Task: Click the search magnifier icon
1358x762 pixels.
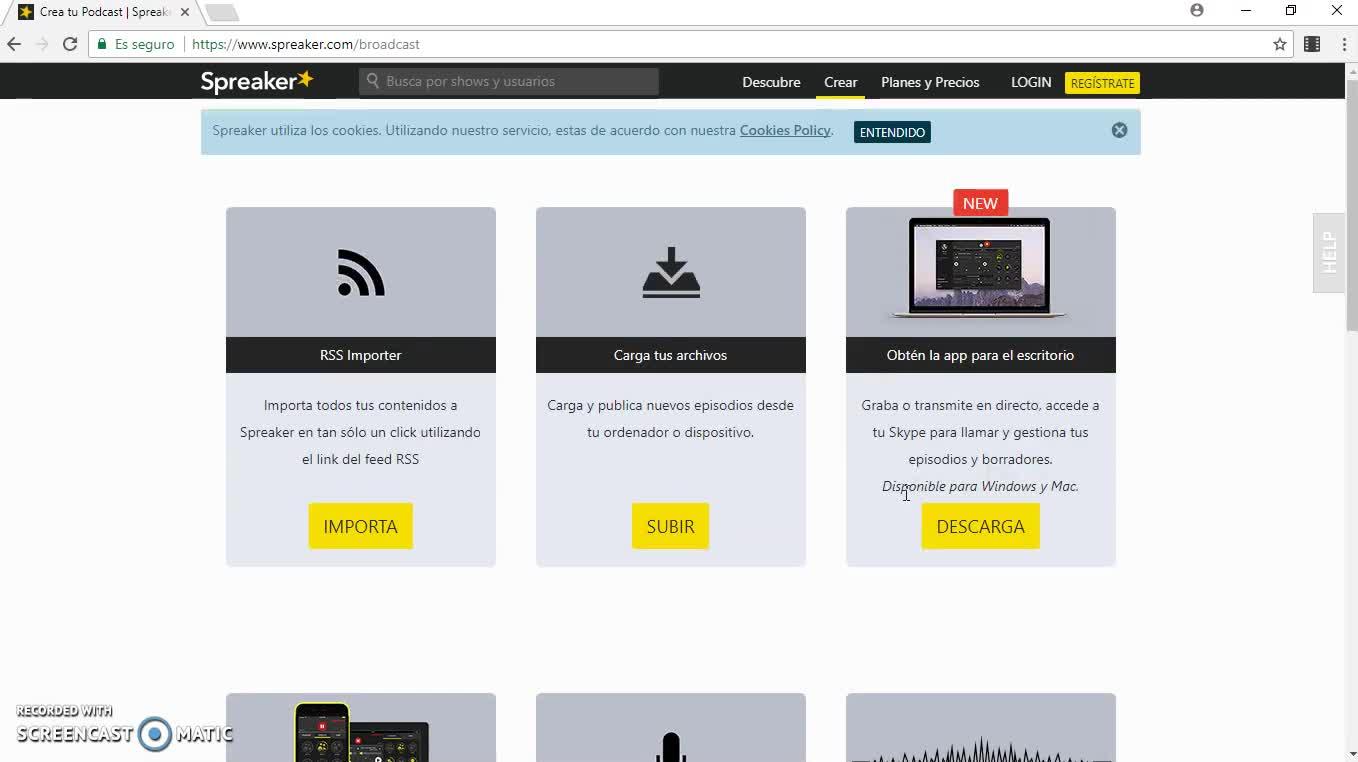Action: click(373, 81)
